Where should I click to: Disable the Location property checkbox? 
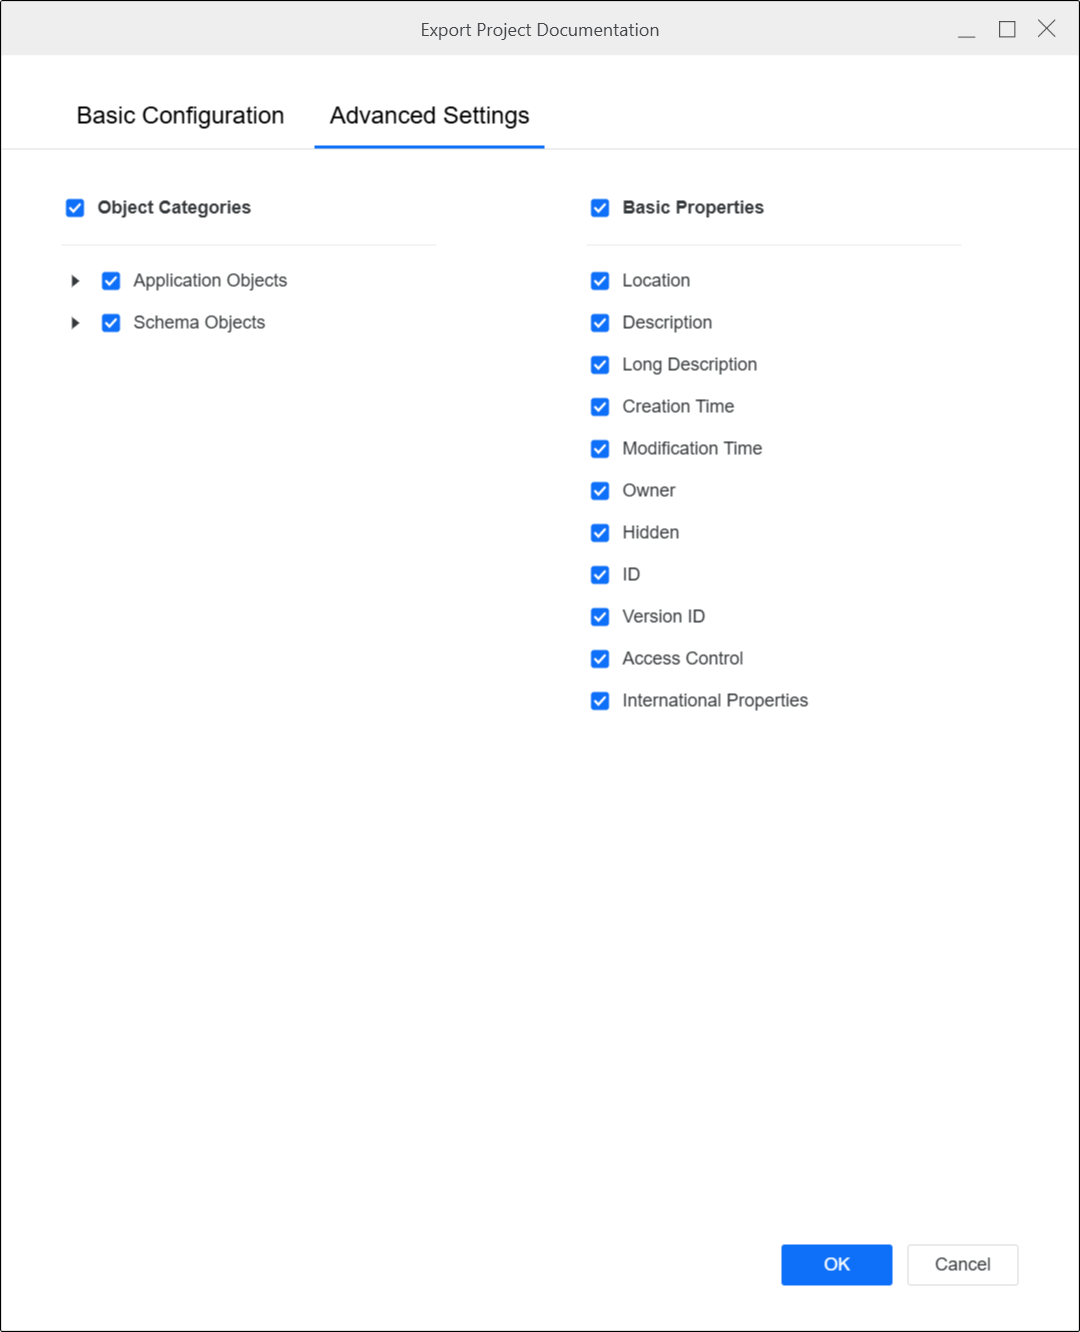(x=600, y=281)
